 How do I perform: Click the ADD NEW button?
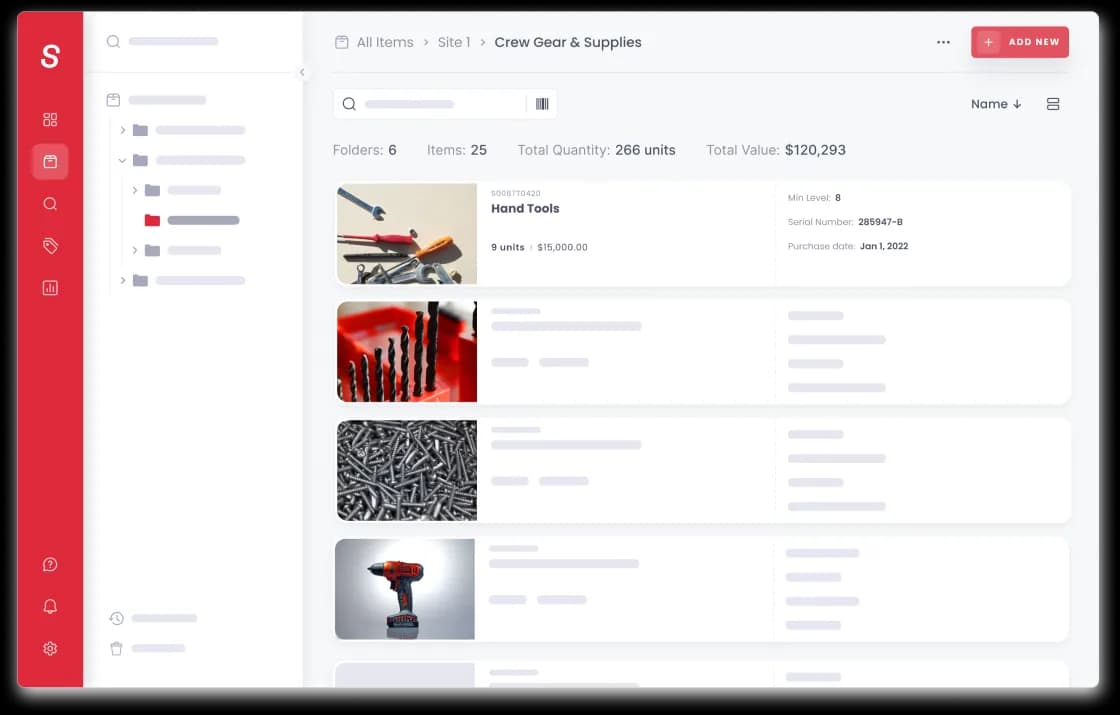pos(1020,42)
